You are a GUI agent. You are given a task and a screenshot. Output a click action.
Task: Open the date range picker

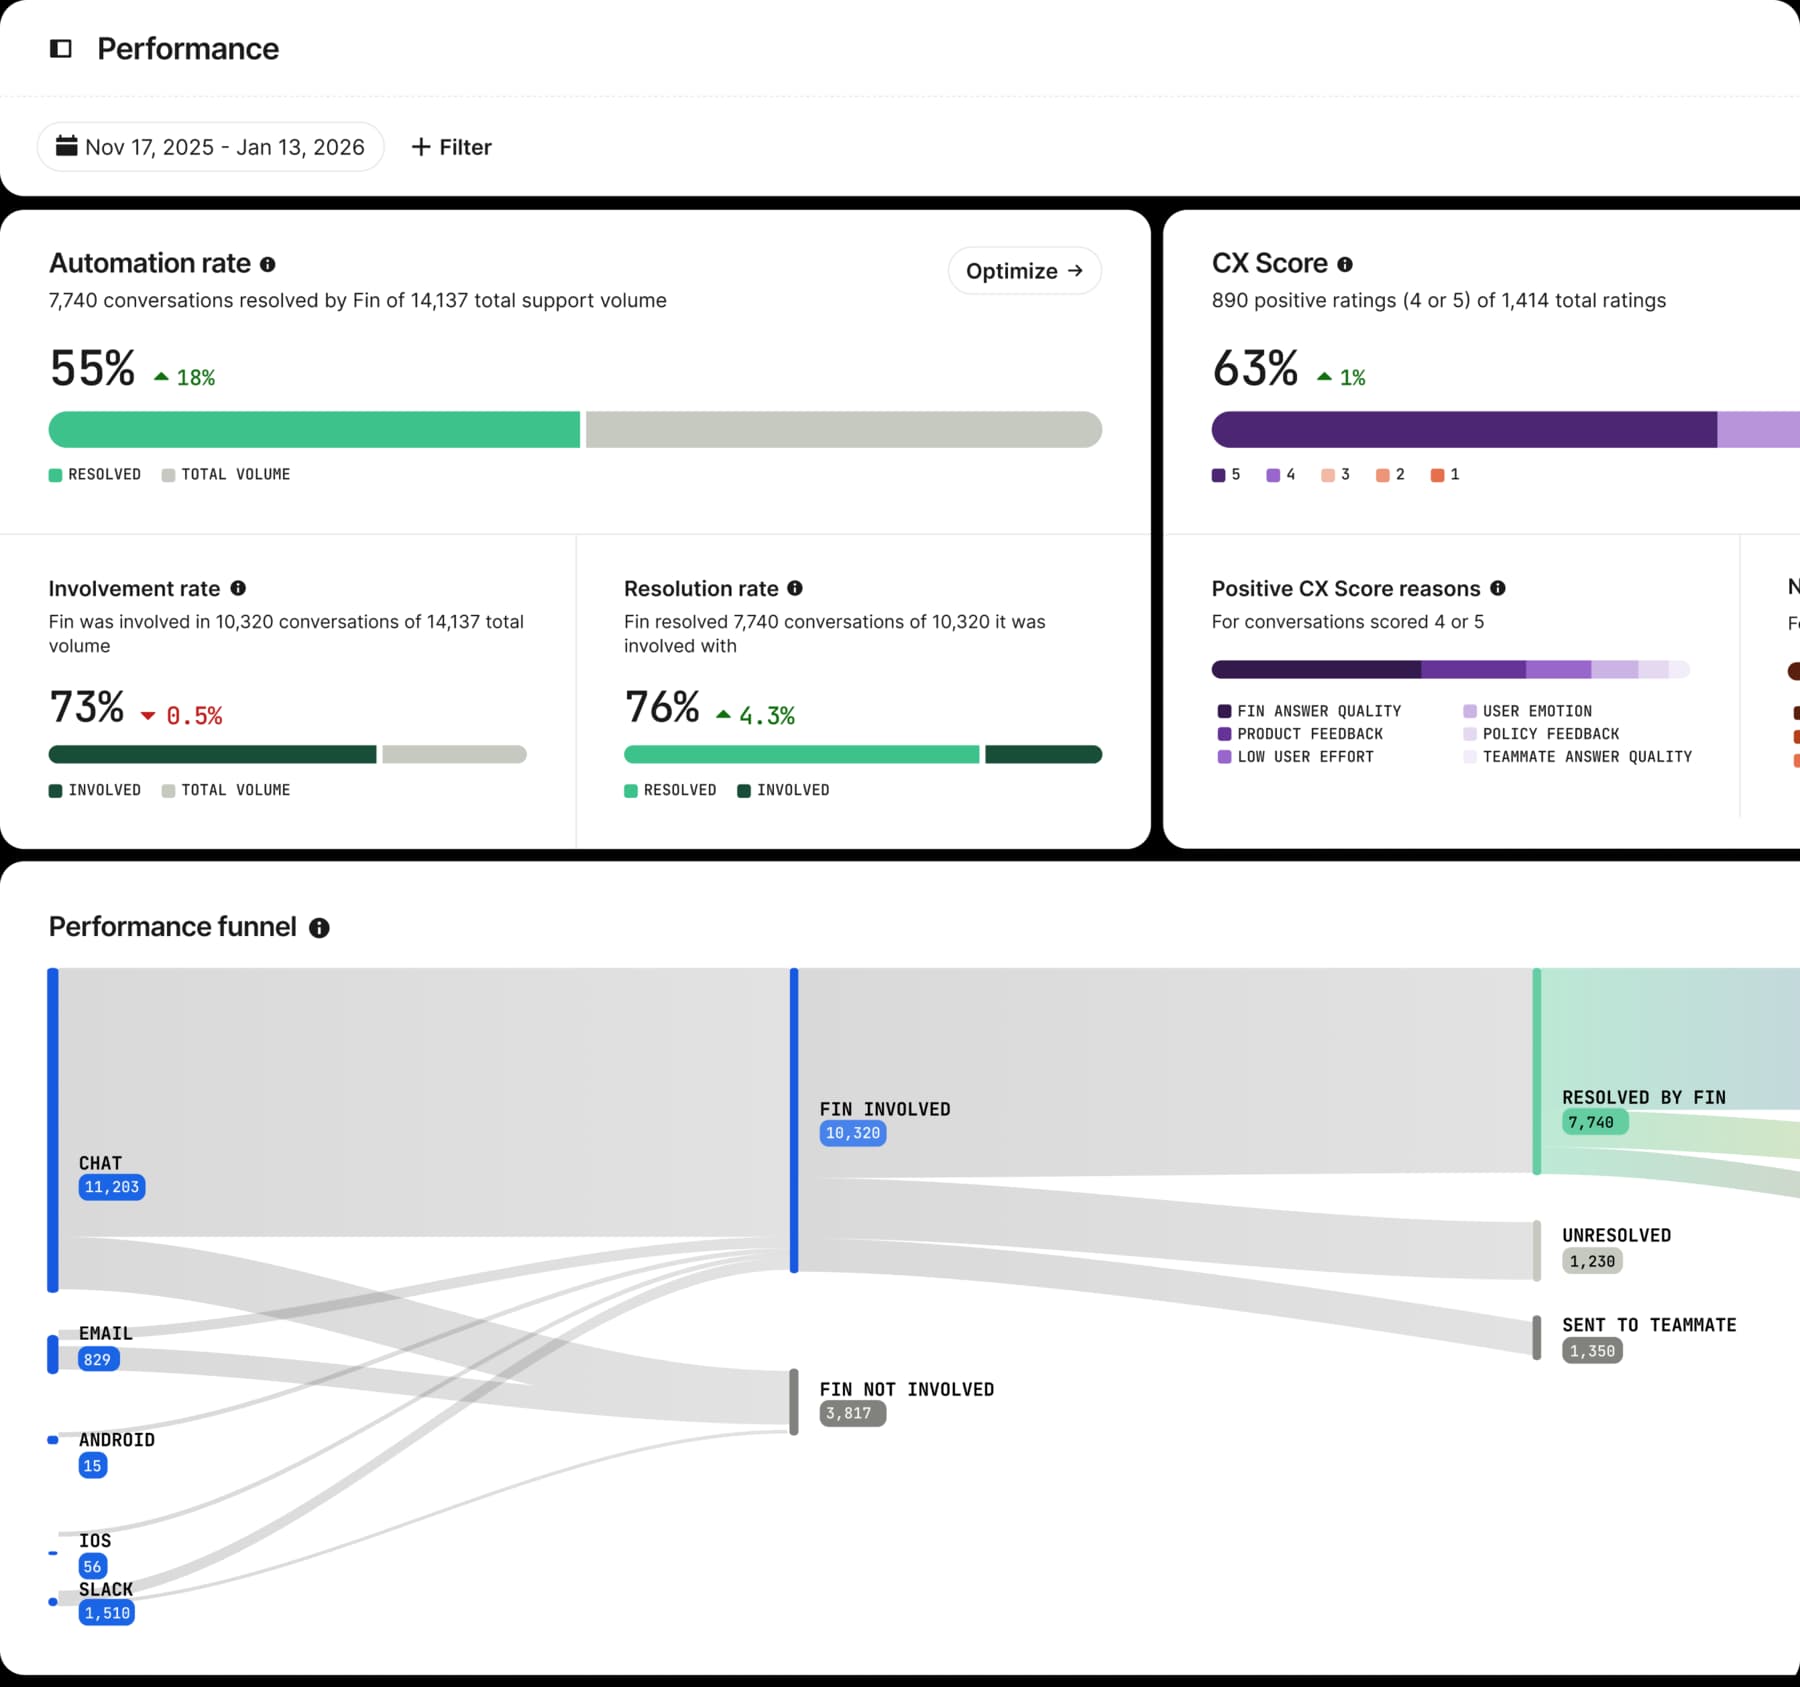coord(210,147)
